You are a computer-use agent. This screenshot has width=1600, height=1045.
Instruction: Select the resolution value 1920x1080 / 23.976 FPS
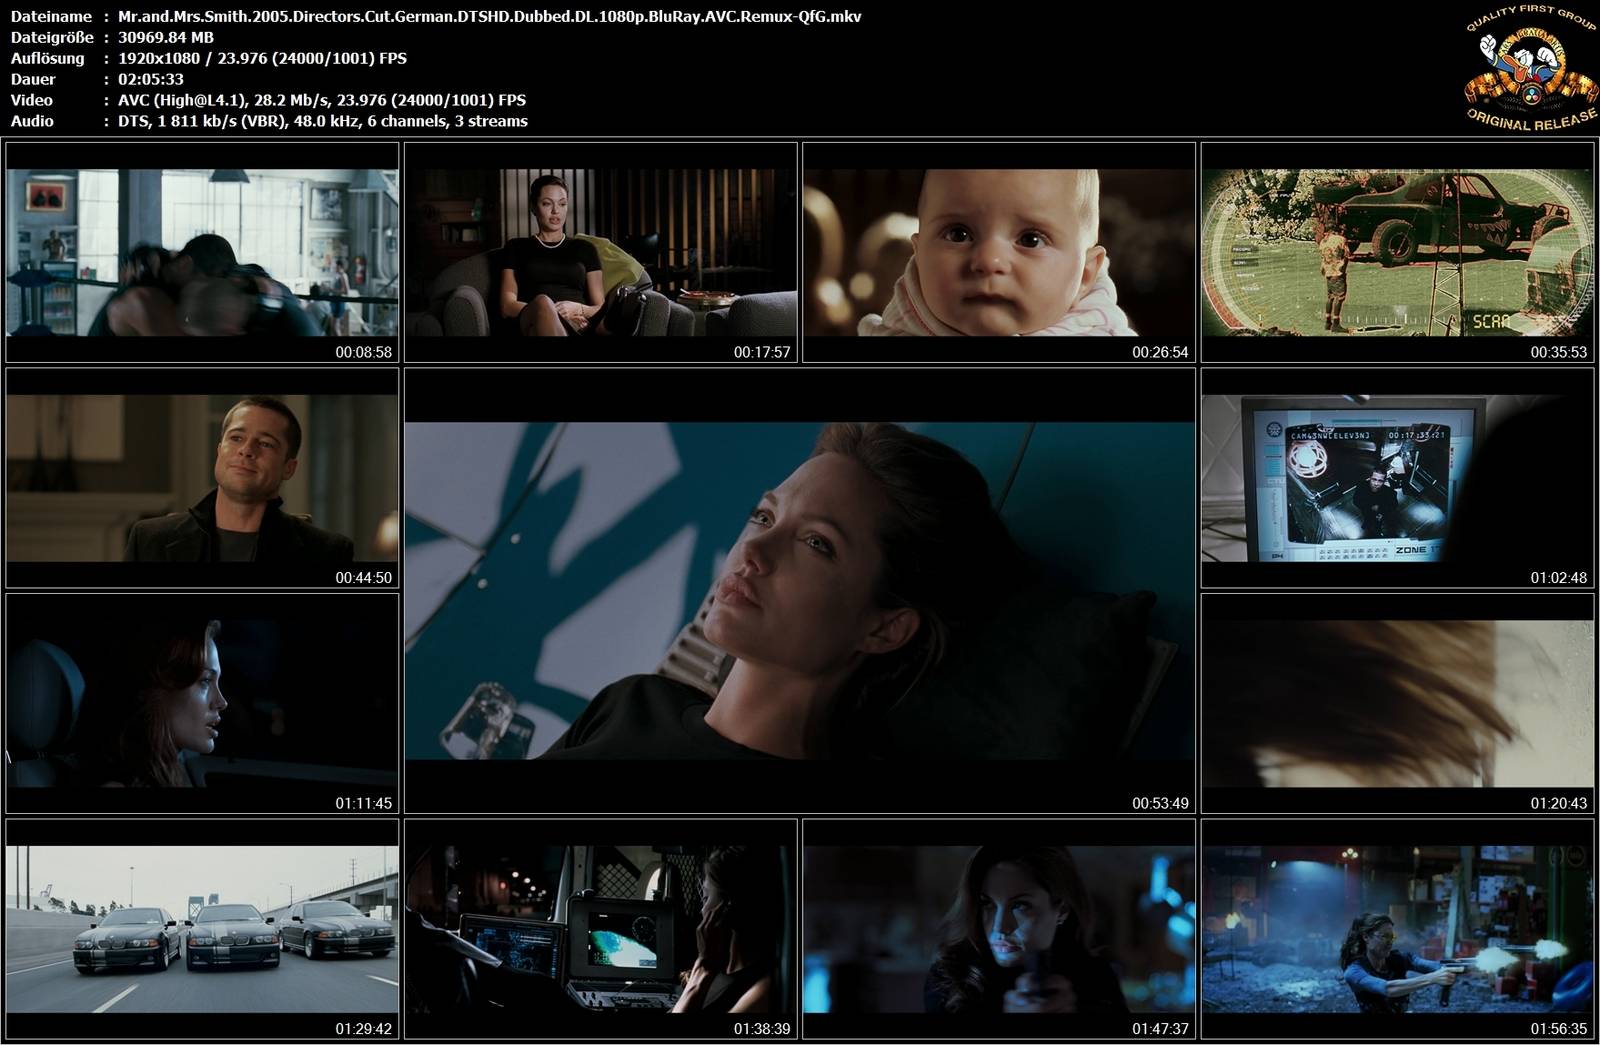point(262,58)
